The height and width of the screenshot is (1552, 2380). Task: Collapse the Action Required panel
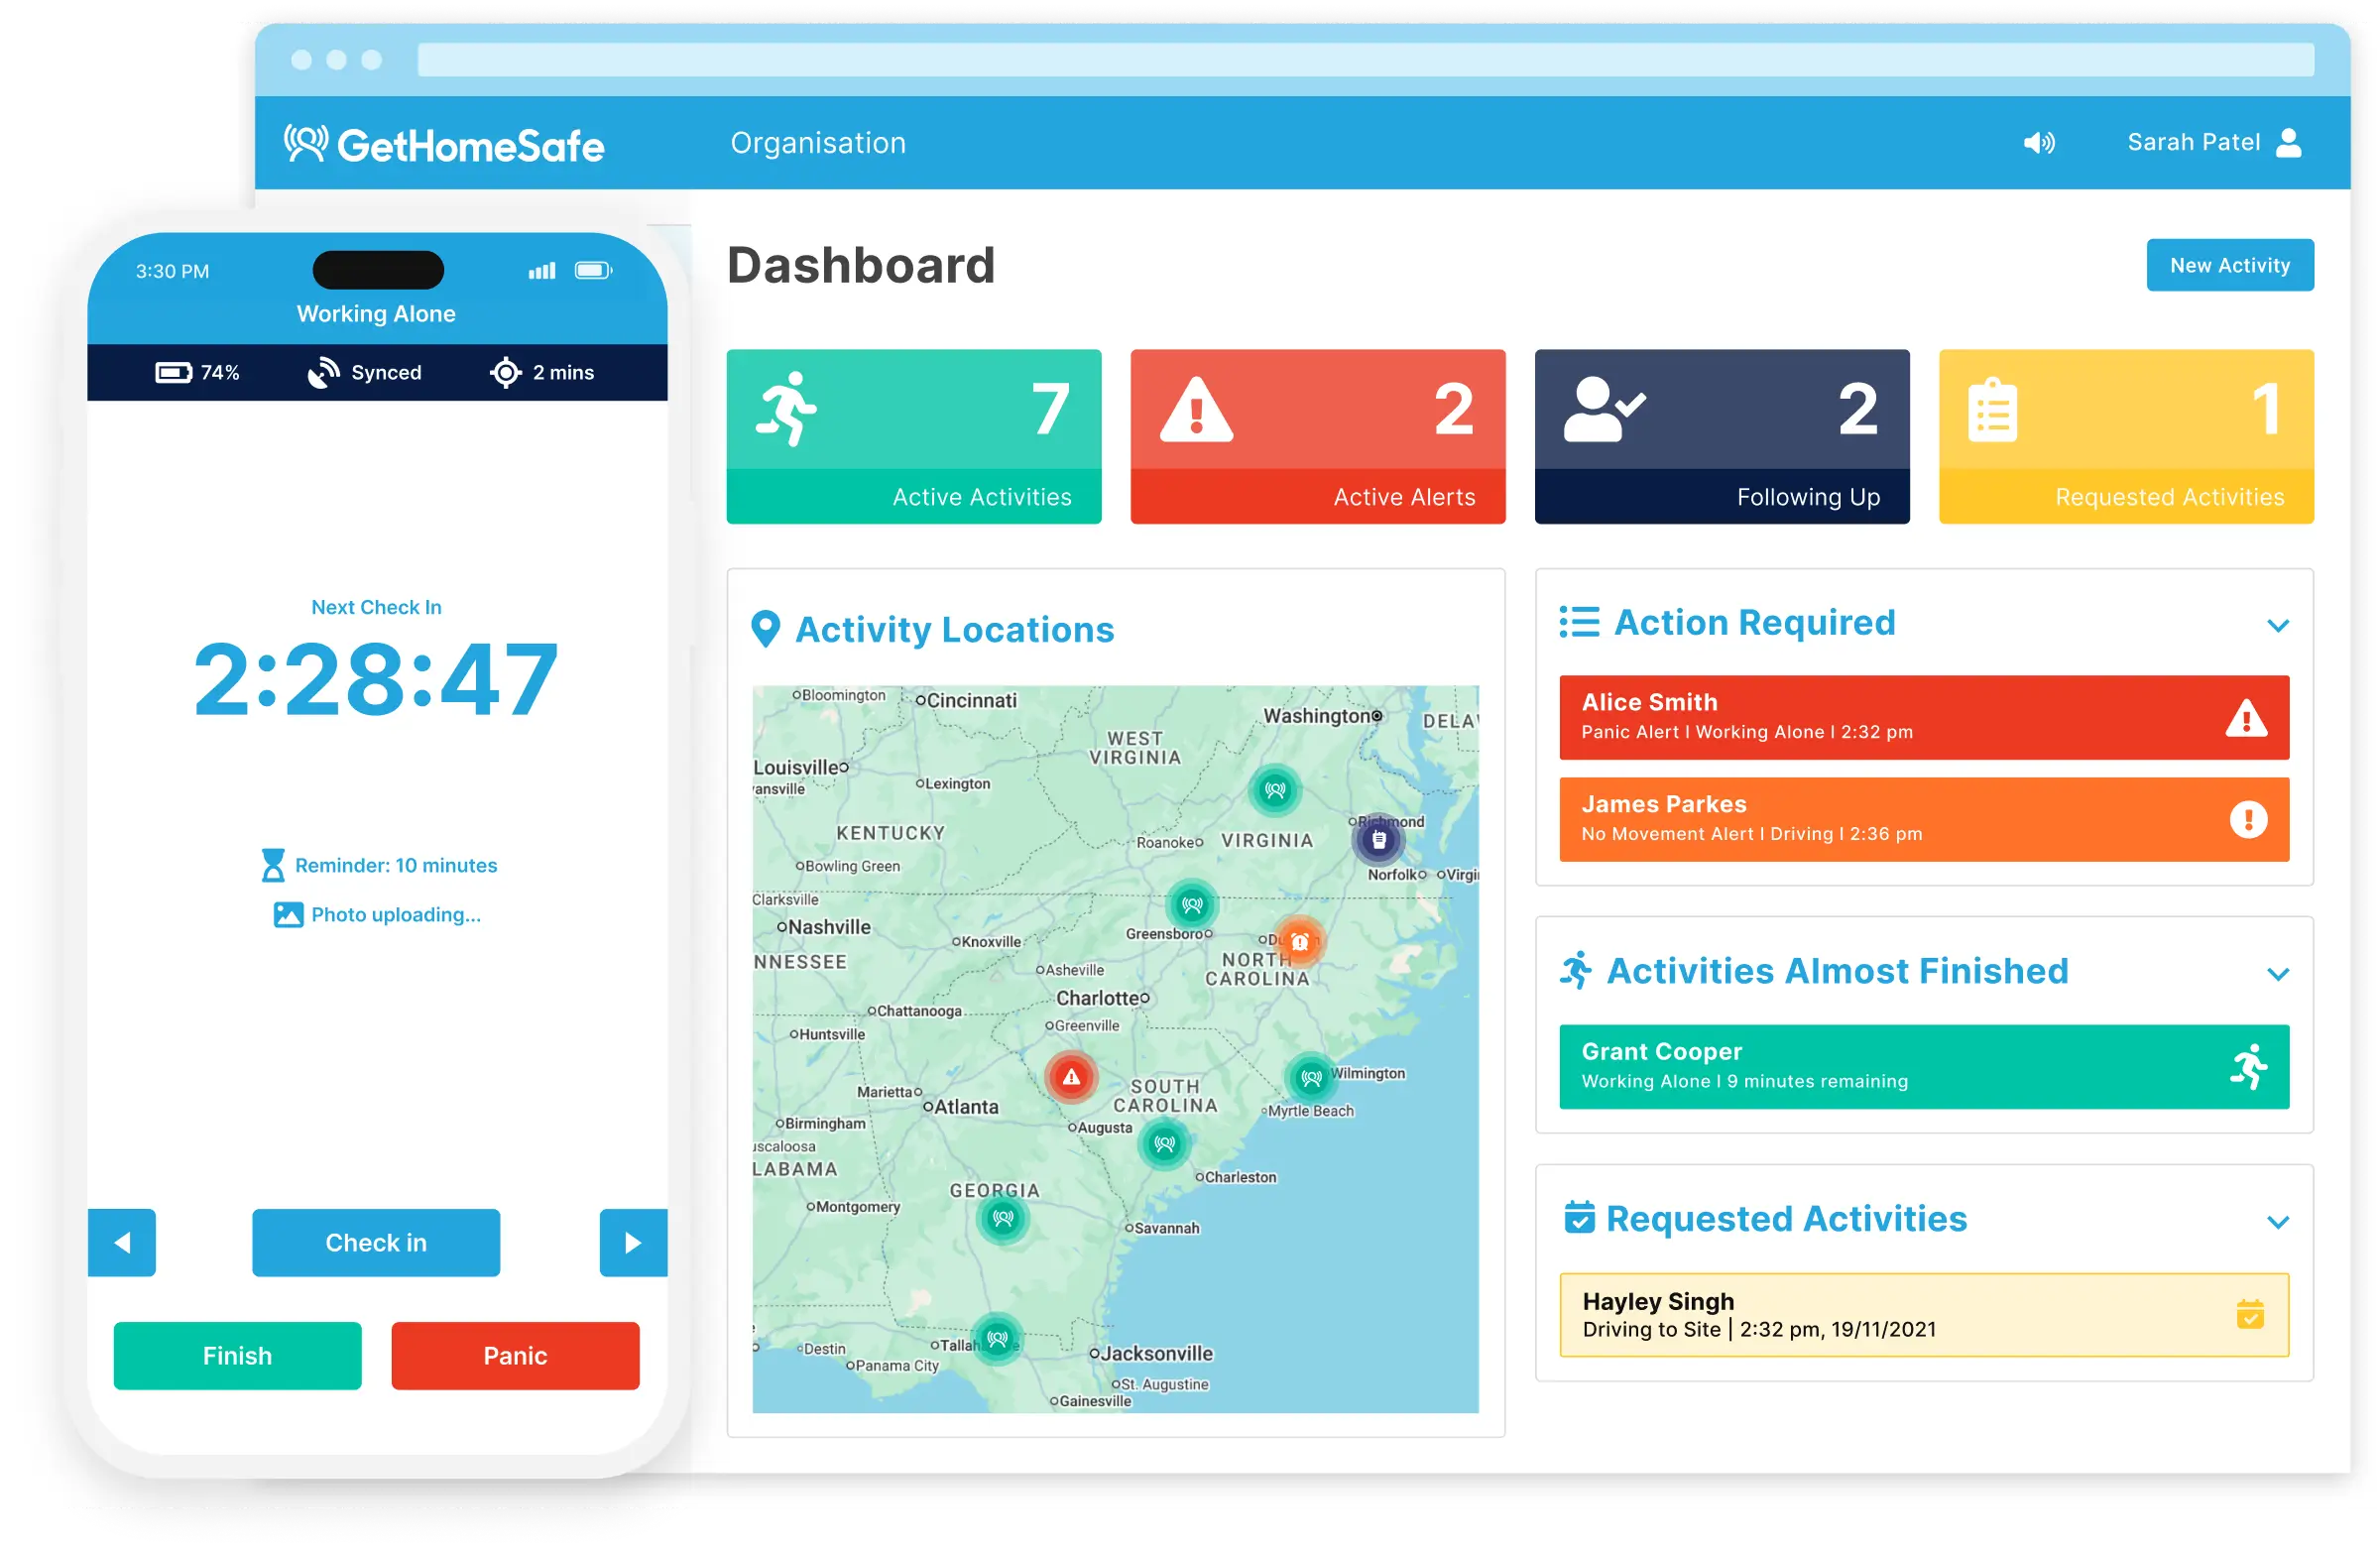click(2277, 626)
